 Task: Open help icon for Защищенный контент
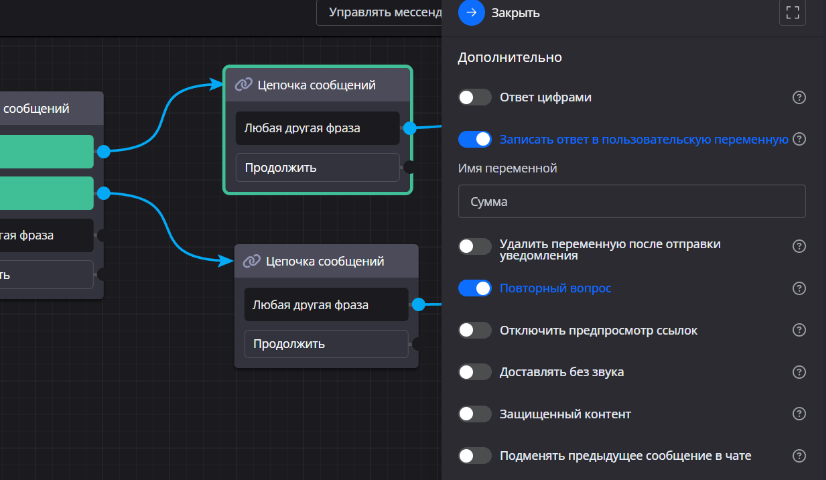coord(799,414)
